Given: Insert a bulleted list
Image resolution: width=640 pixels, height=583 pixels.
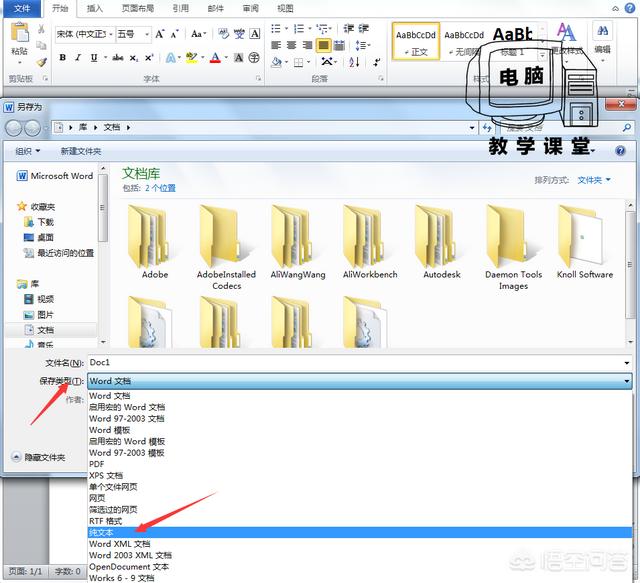Looking at the screenshot, I should coord(276,28).
